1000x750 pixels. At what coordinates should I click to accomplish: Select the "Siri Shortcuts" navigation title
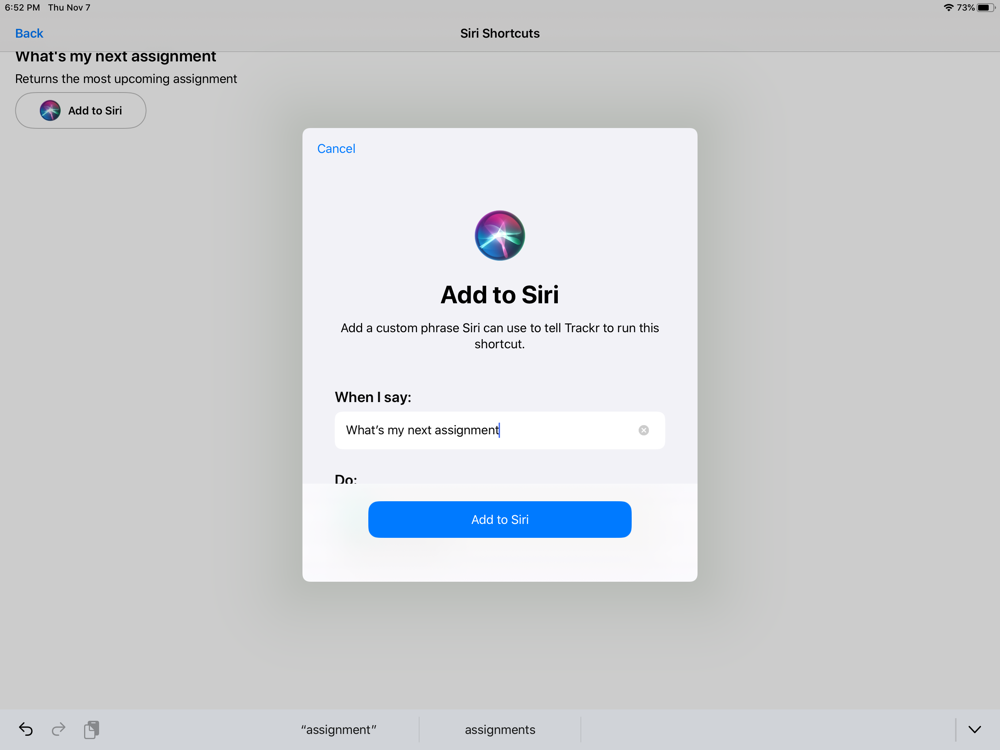click(x=500, y=33)
